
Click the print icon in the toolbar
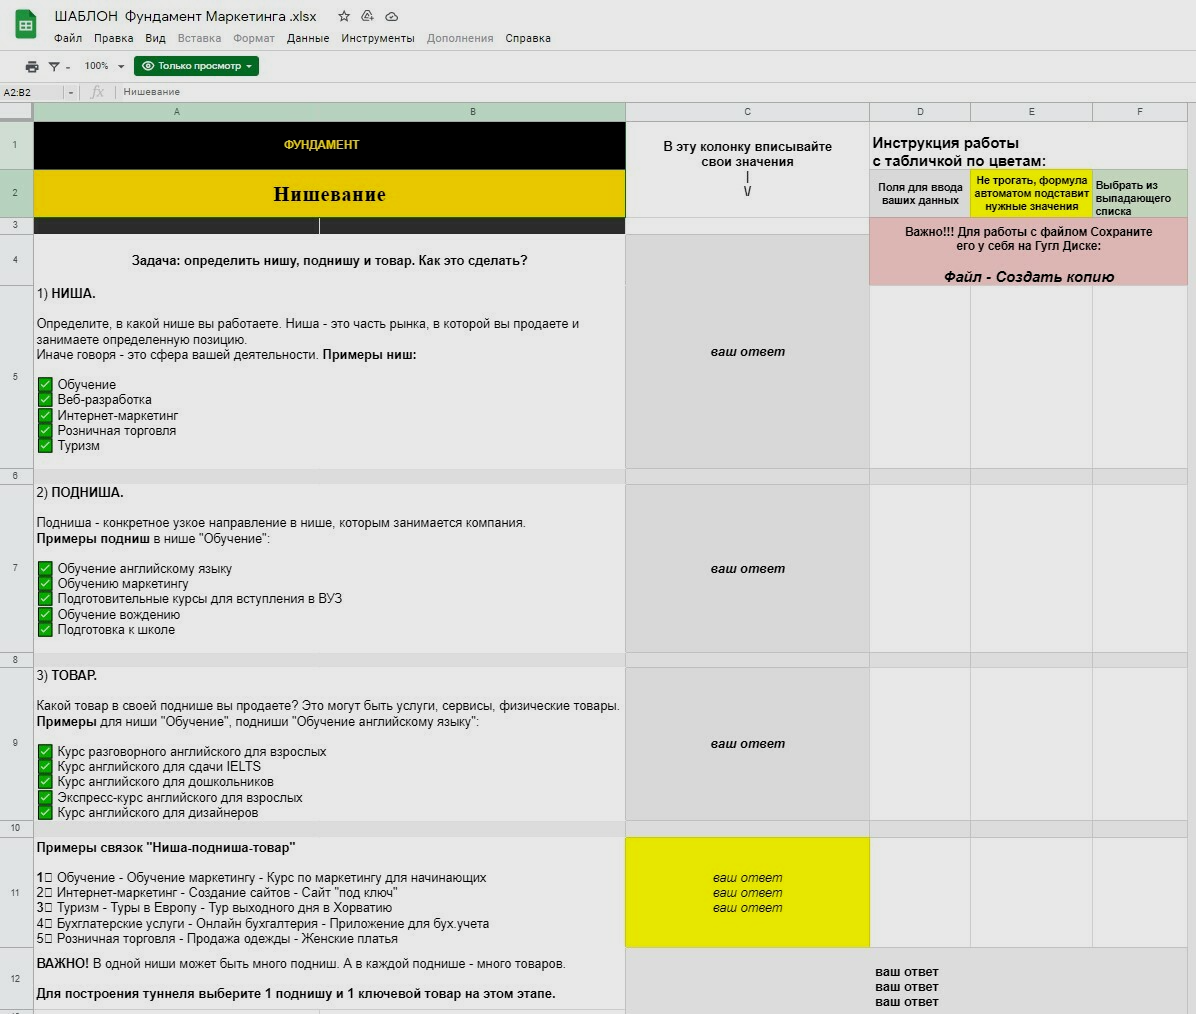[32, 66]
